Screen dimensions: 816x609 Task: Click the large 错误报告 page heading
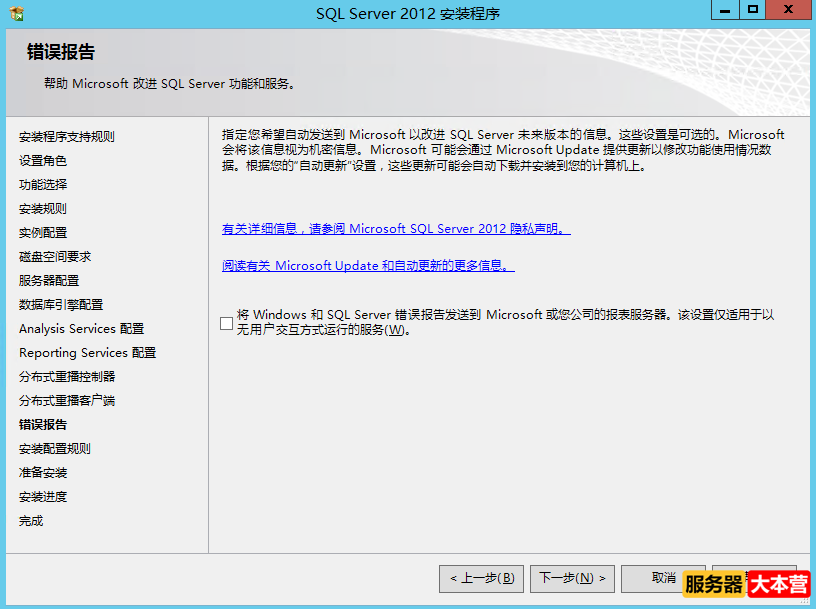pyautogui.click(x=61, y=52)
